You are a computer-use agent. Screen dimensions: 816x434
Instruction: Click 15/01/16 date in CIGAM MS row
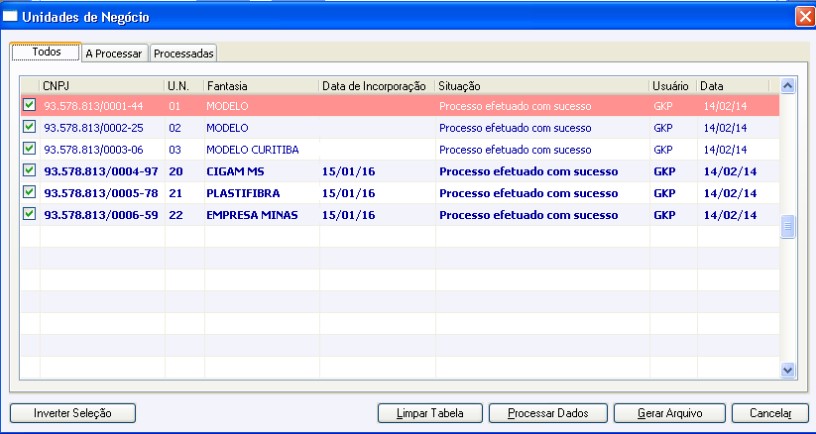(349, 172)
